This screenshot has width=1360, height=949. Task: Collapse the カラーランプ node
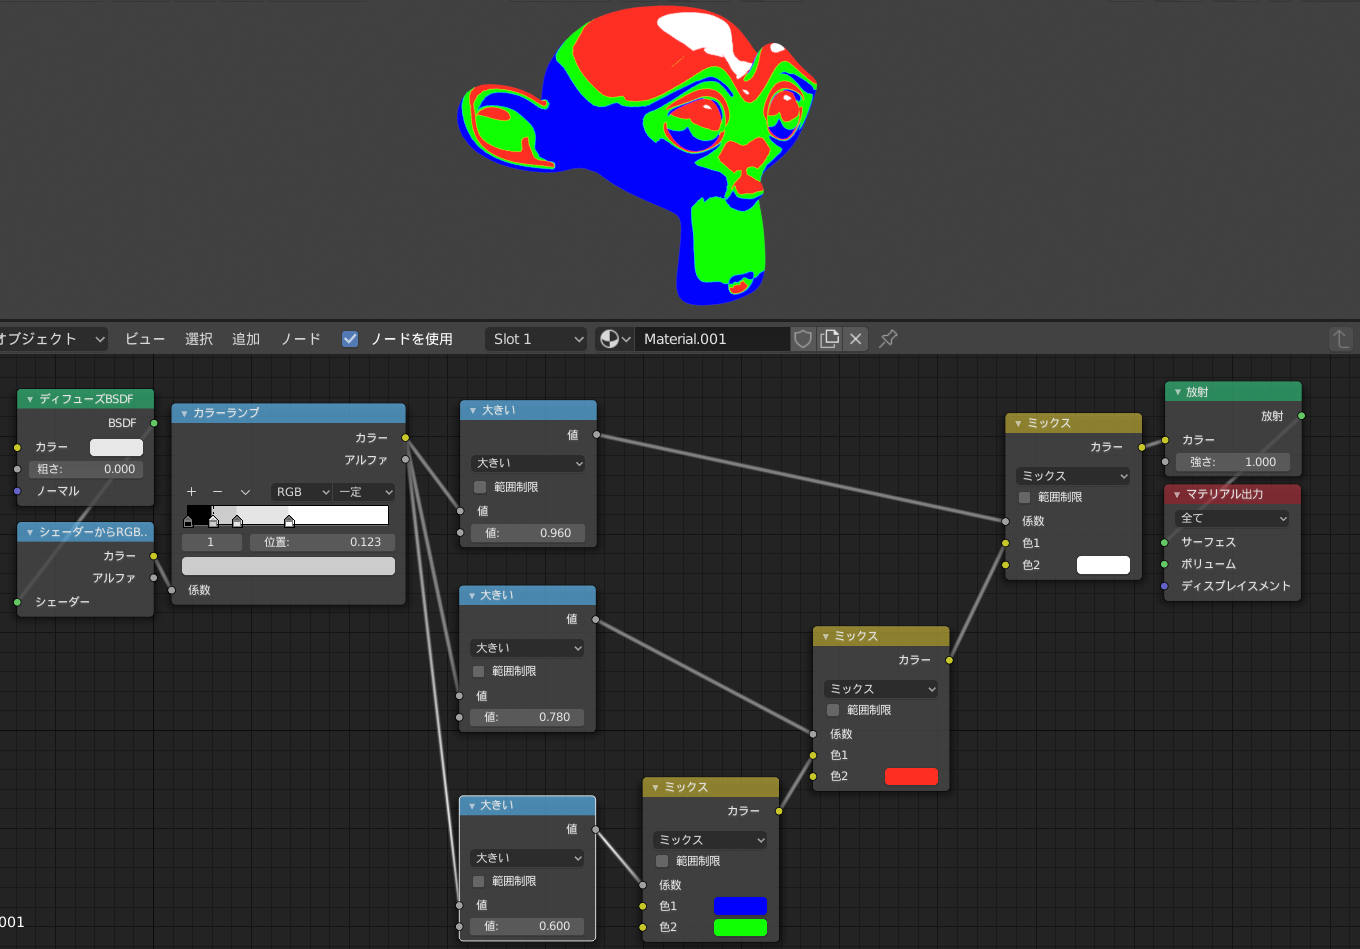184,413
